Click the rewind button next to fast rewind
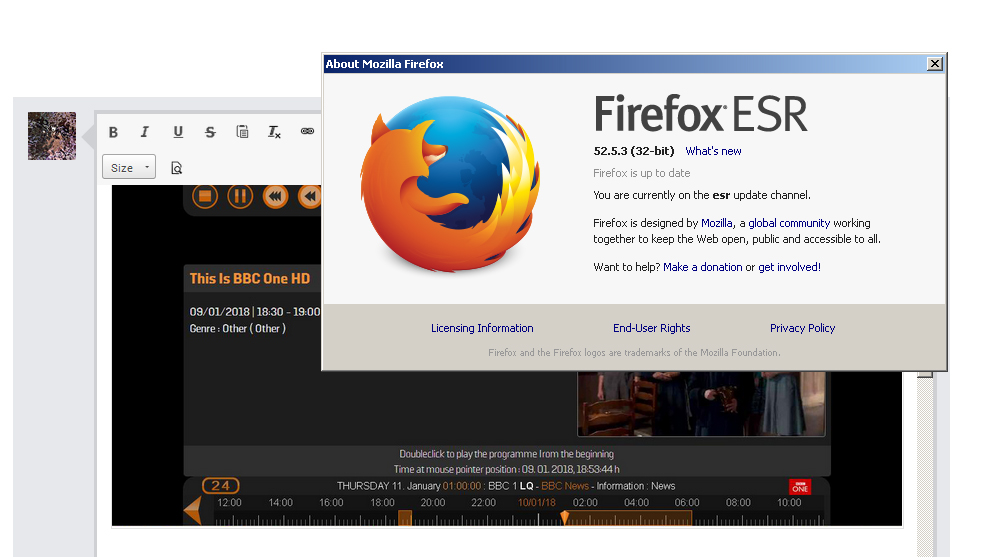 310,196
